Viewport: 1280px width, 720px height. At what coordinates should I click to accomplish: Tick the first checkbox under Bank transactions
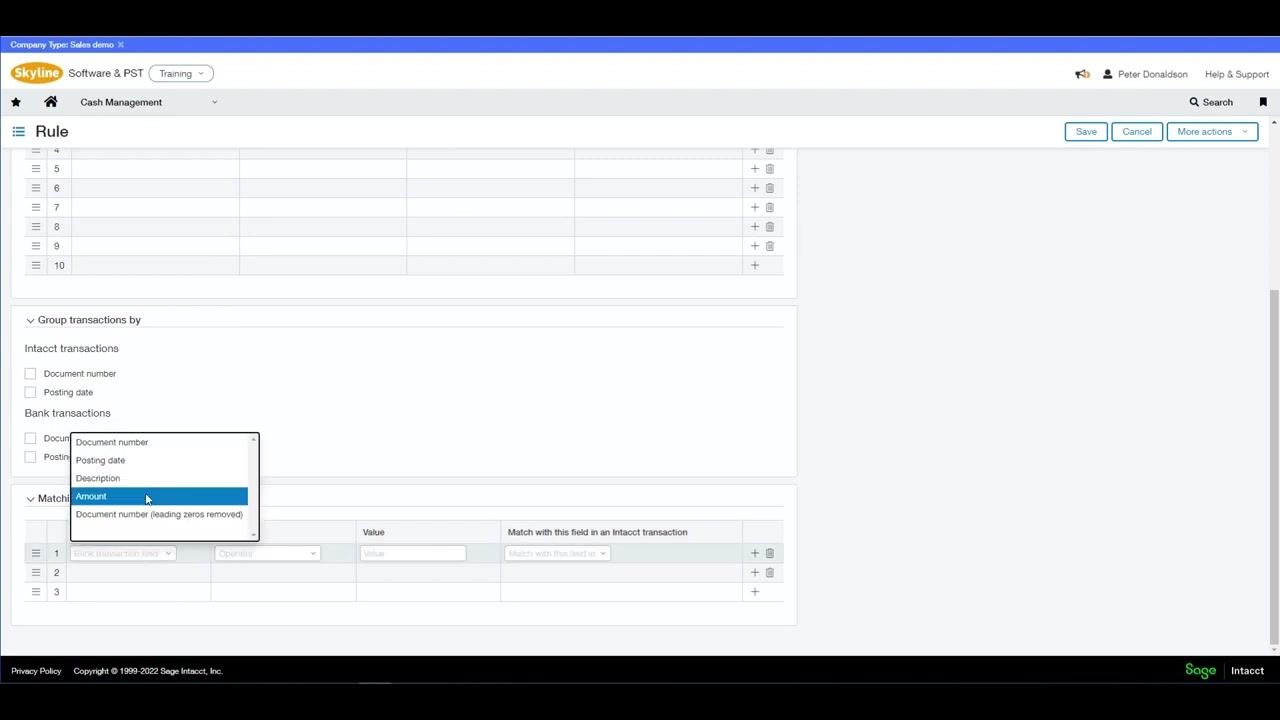[x=30, y=438]
